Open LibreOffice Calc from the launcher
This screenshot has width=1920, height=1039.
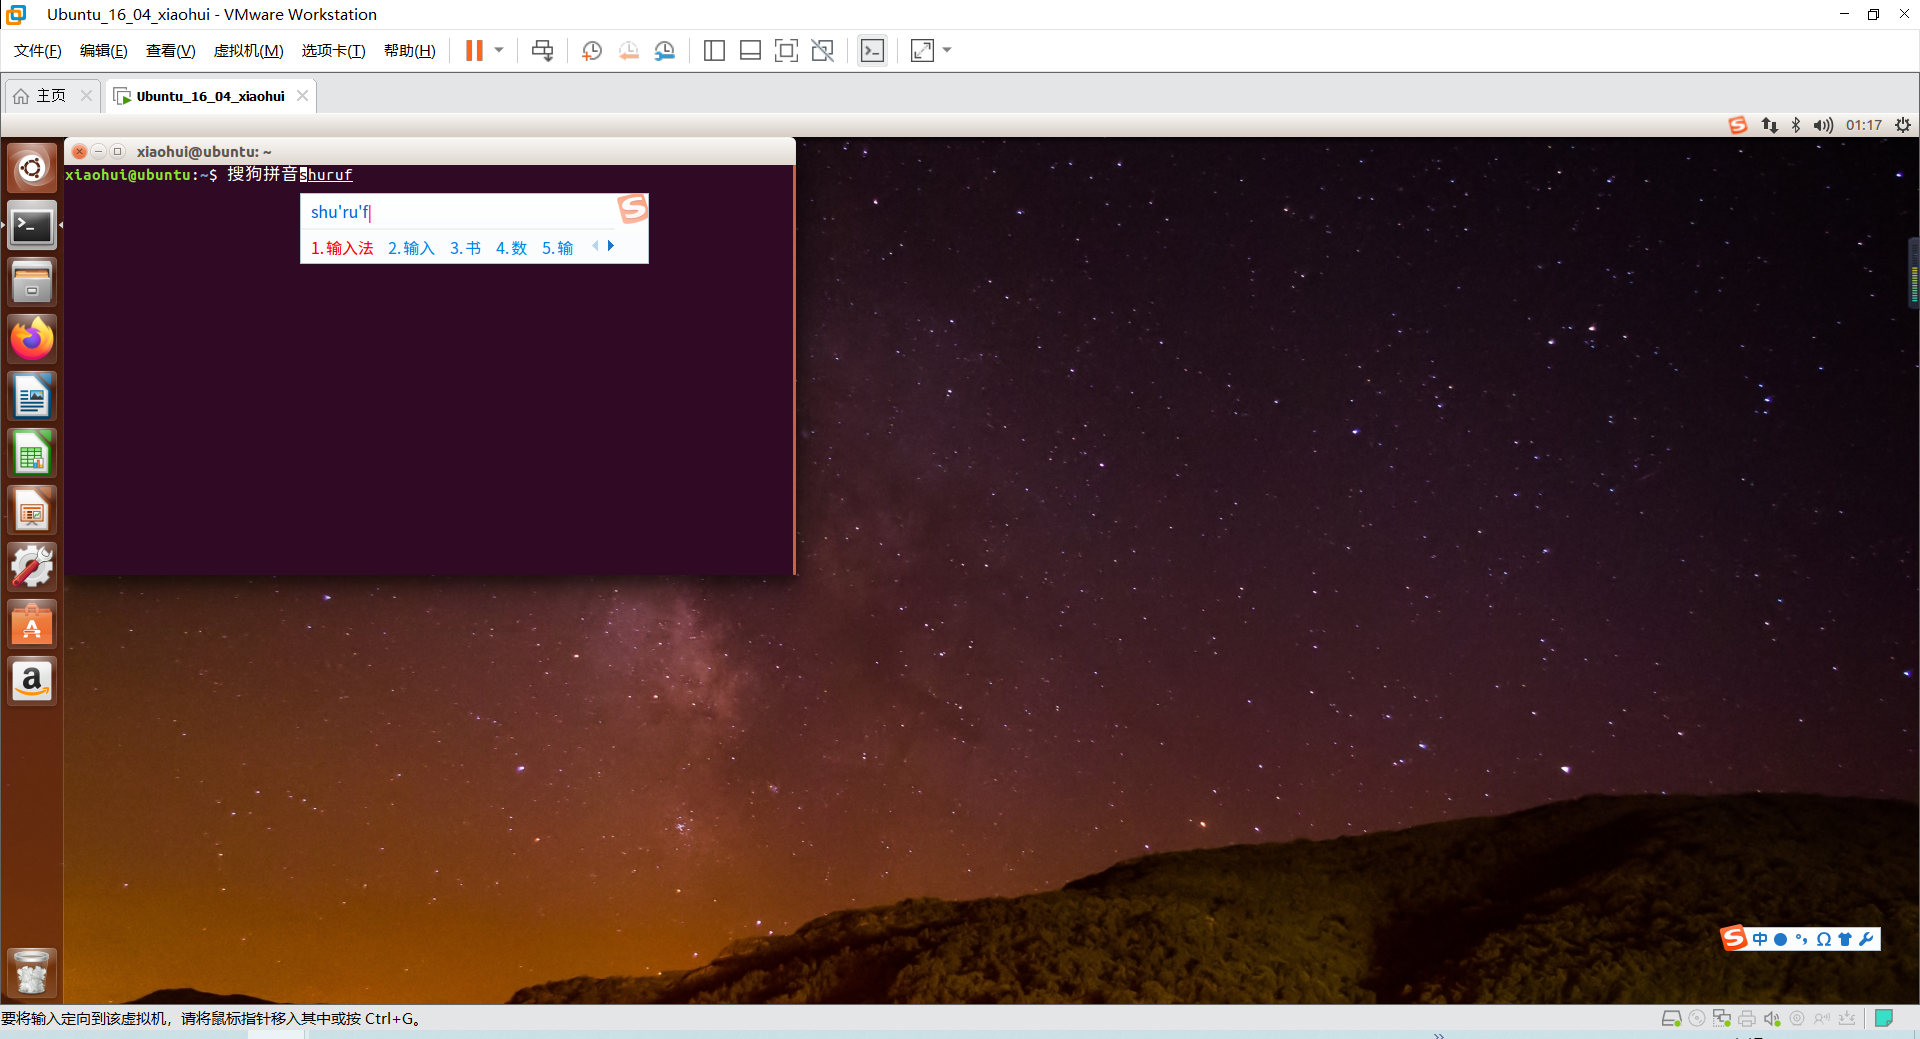(x=31, y=452)
